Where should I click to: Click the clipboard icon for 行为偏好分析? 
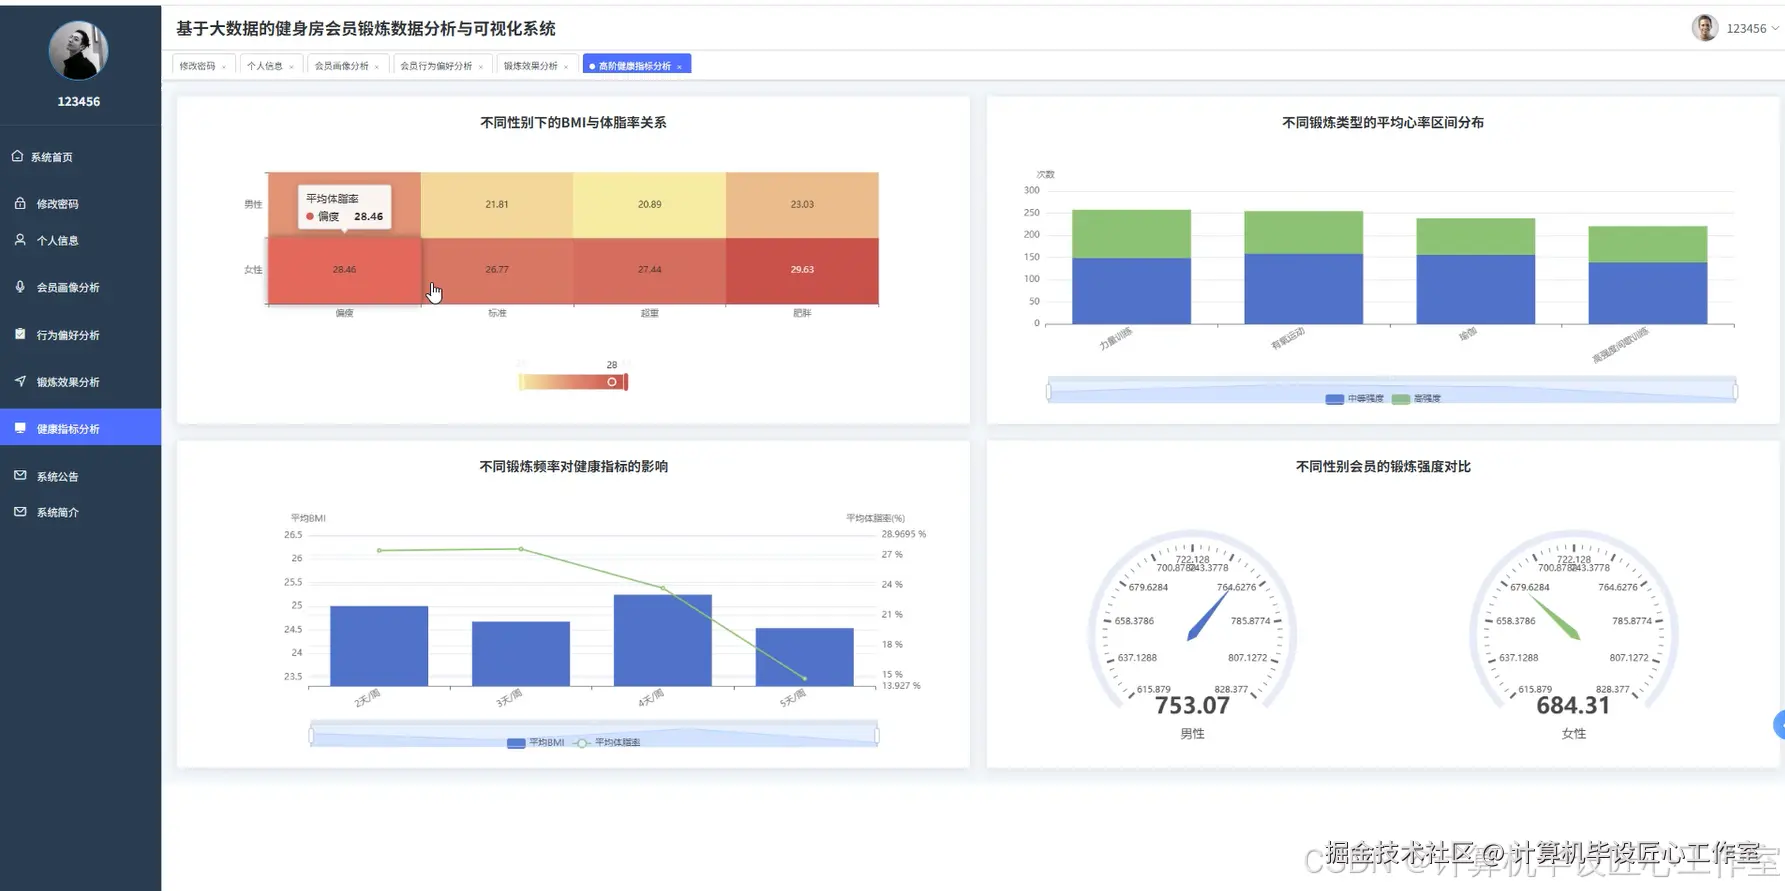tap(20, 334)
